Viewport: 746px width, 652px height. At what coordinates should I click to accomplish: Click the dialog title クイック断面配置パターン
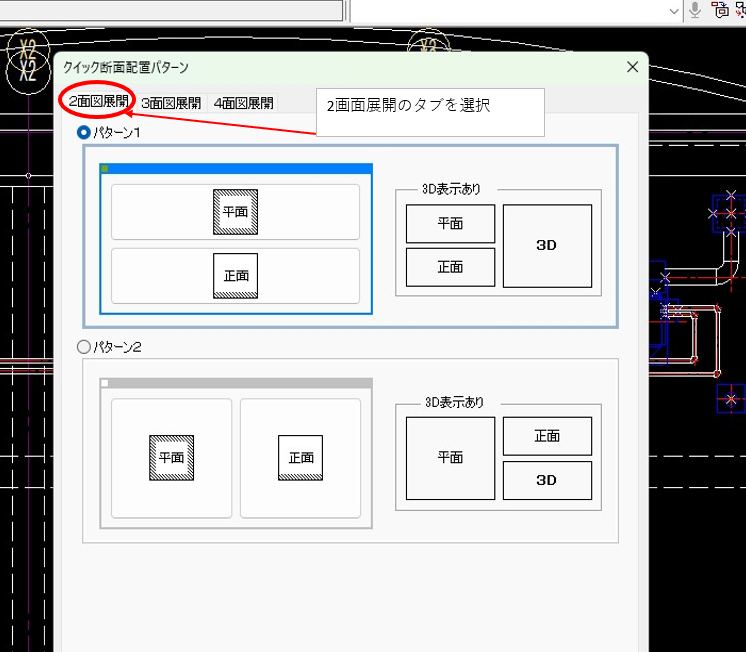pyautogui.click(x=126, y=68)
